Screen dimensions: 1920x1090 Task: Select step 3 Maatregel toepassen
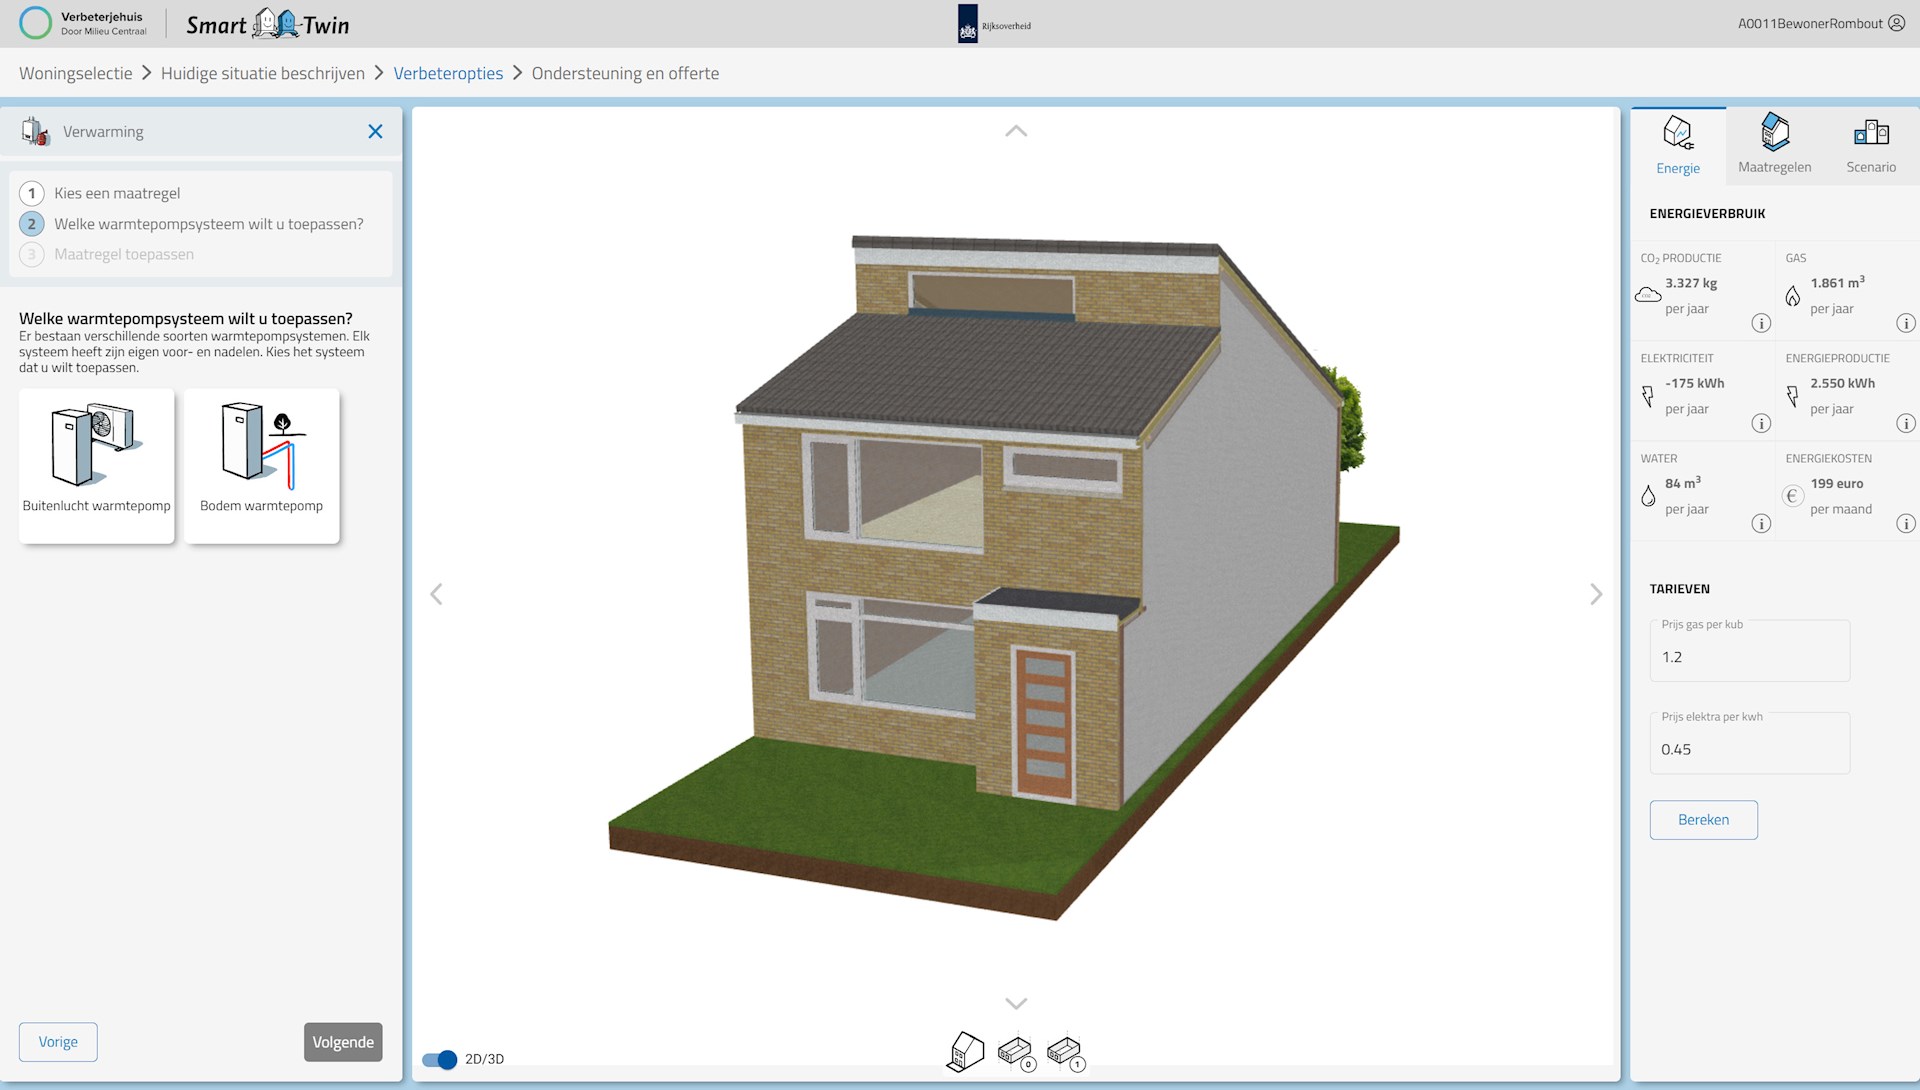coord(107,254)
